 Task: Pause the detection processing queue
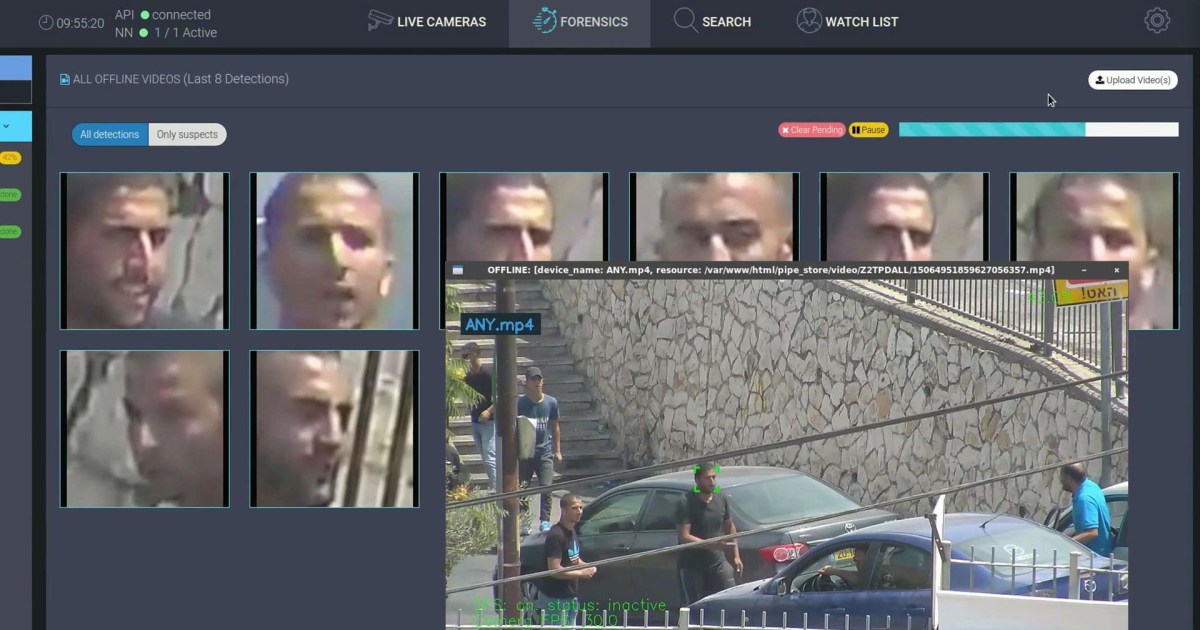866,129
